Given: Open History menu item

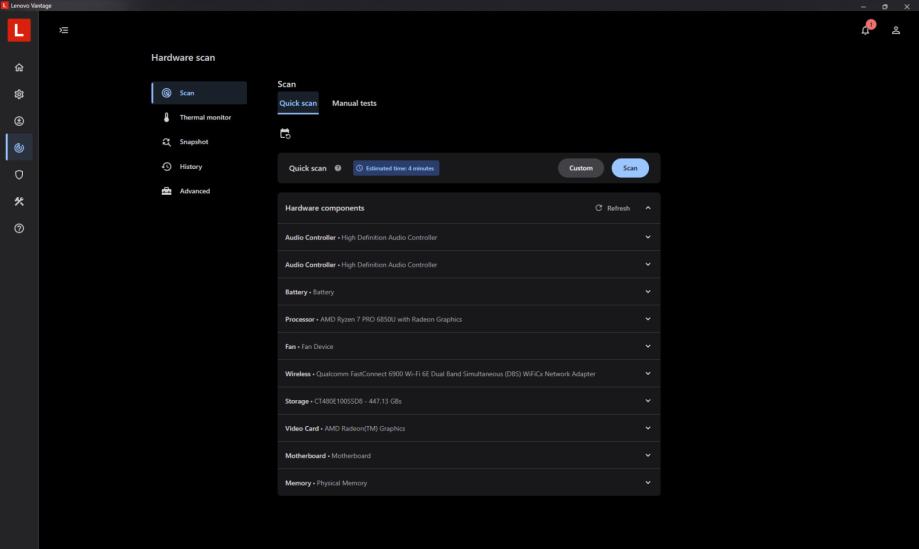Looking at the screenshot, I should click(199, 166).
